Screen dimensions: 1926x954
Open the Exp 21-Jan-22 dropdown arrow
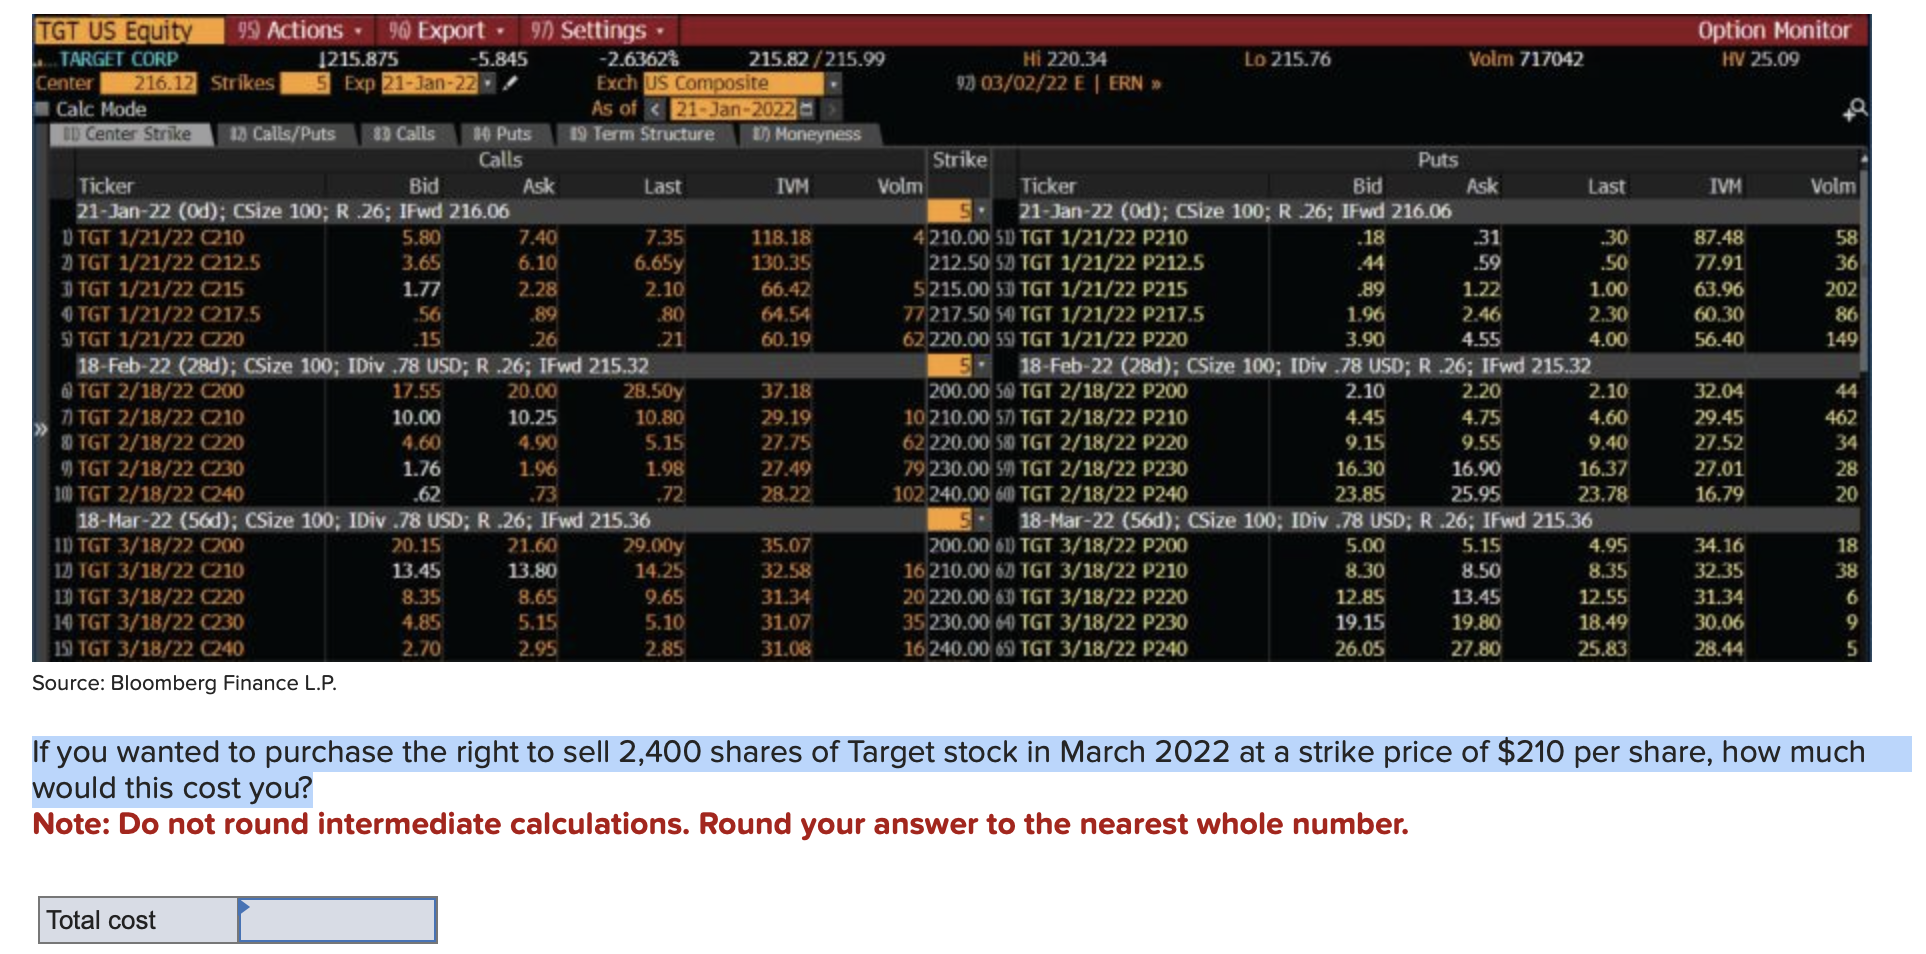(487, 84)
